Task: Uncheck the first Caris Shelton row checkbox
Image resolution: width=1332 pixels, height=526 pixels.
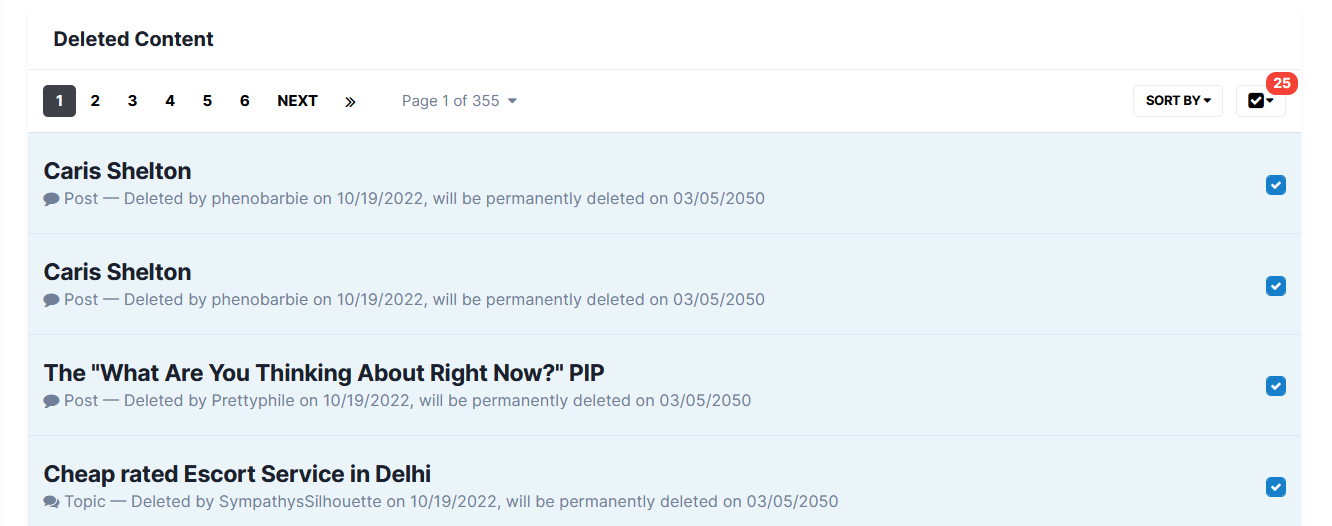Action: pyautogui.click(x=1275, y=185)
